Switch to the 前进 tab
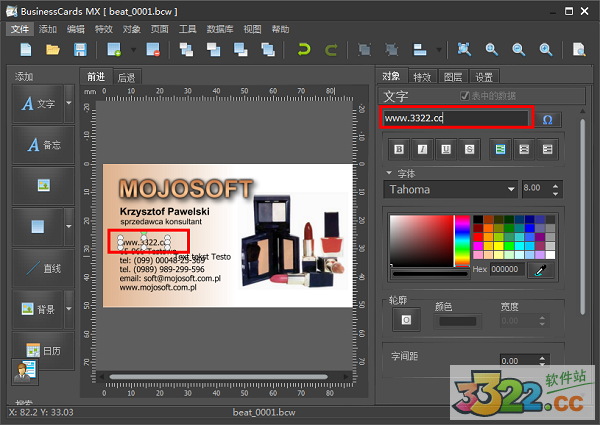 pos(96,77)
